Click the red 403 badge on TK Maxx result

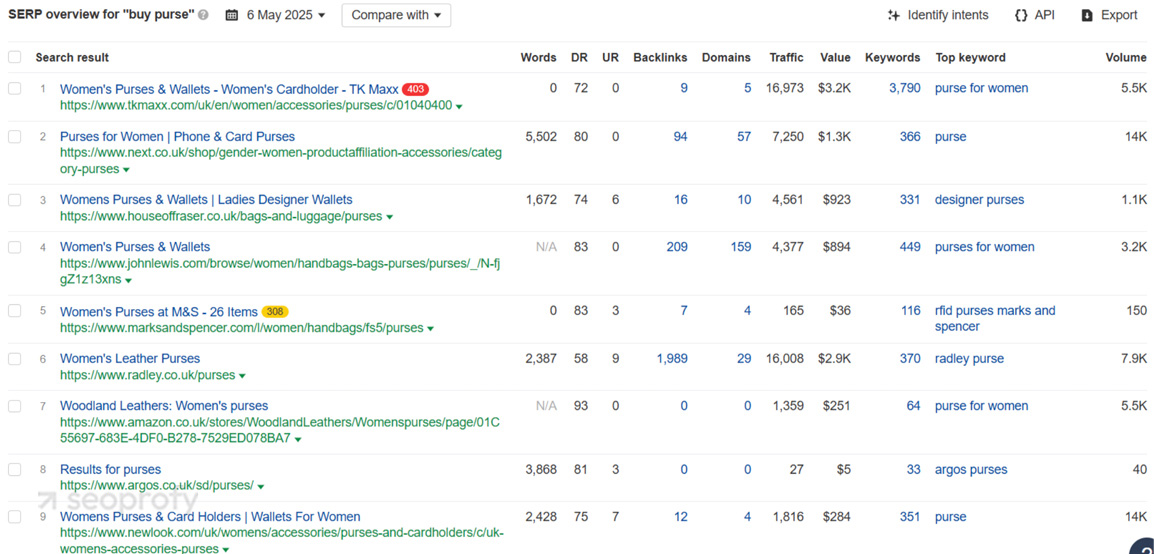point(415,89)
